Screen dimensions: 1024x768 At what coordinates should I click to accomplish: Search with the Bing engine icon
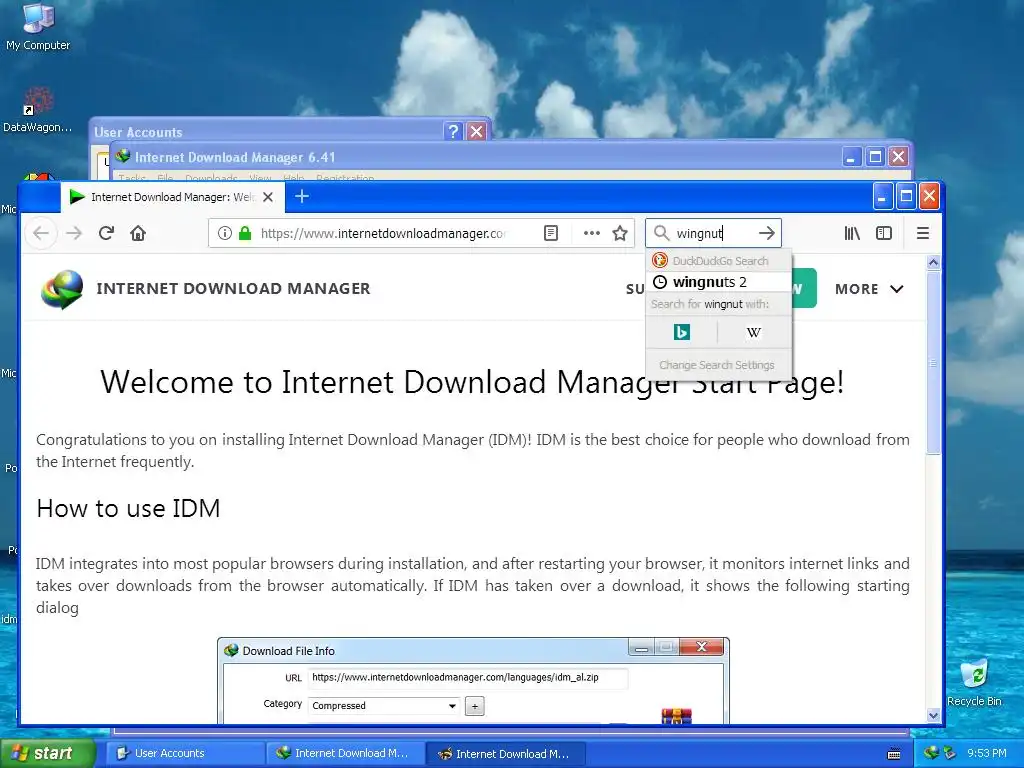pos(681,332)
